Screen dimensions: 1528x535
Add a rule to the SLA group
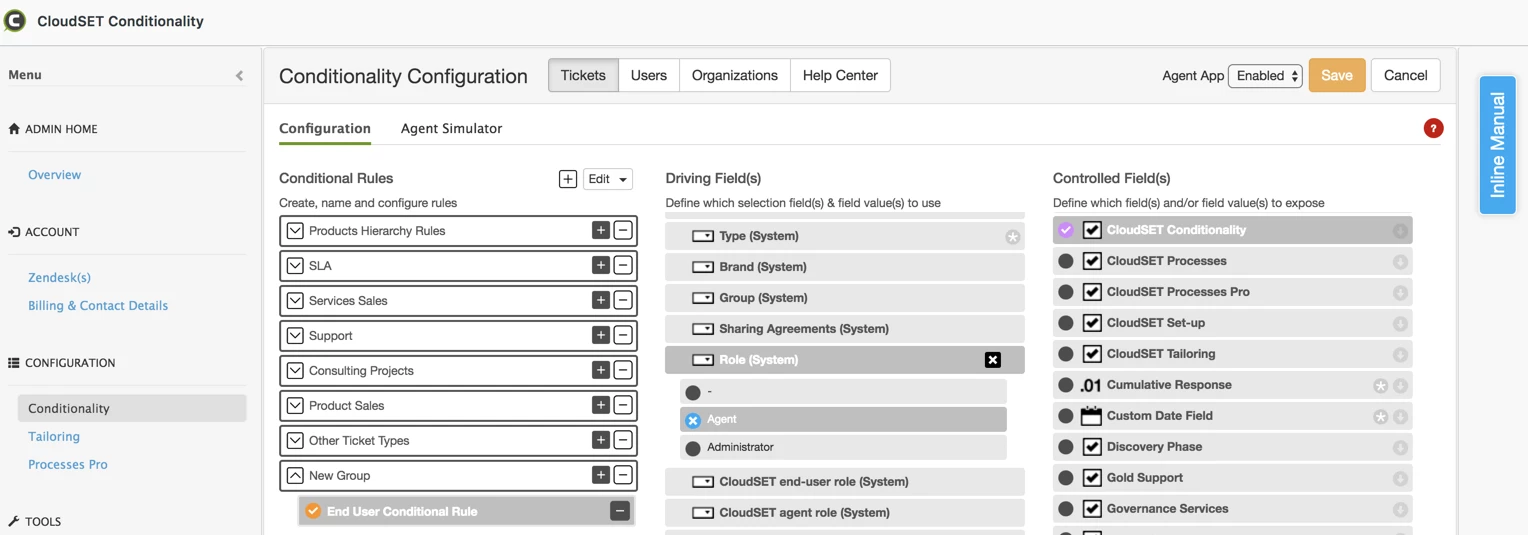pyautogui.click(x=600, y=266)
